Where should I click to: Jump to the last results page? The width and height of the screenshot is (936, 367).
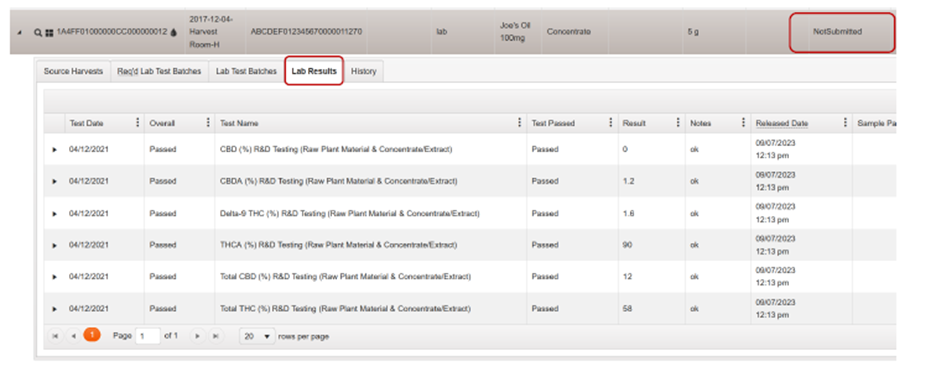[x=215, y=337]
